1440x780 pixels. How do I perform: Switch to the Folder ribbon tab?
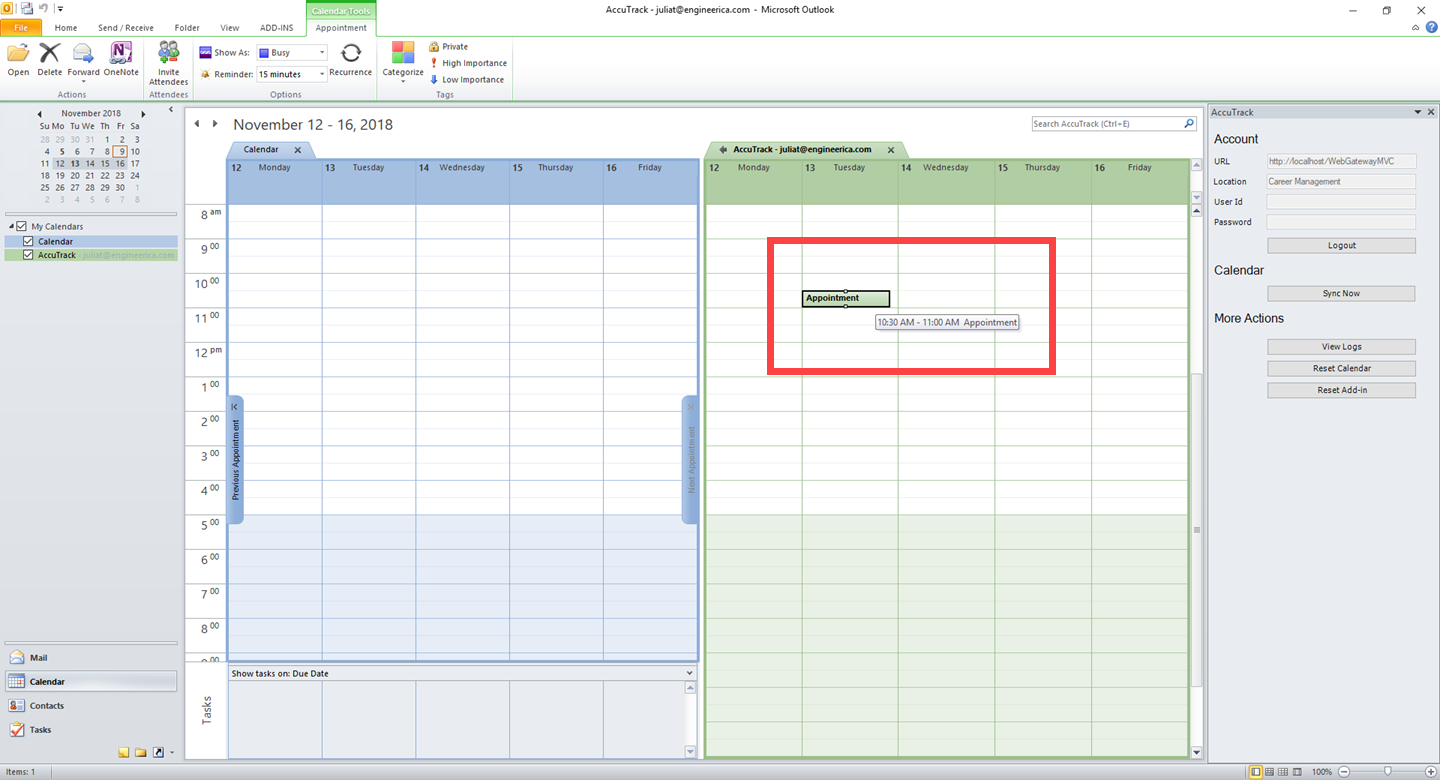coord(187,28)
